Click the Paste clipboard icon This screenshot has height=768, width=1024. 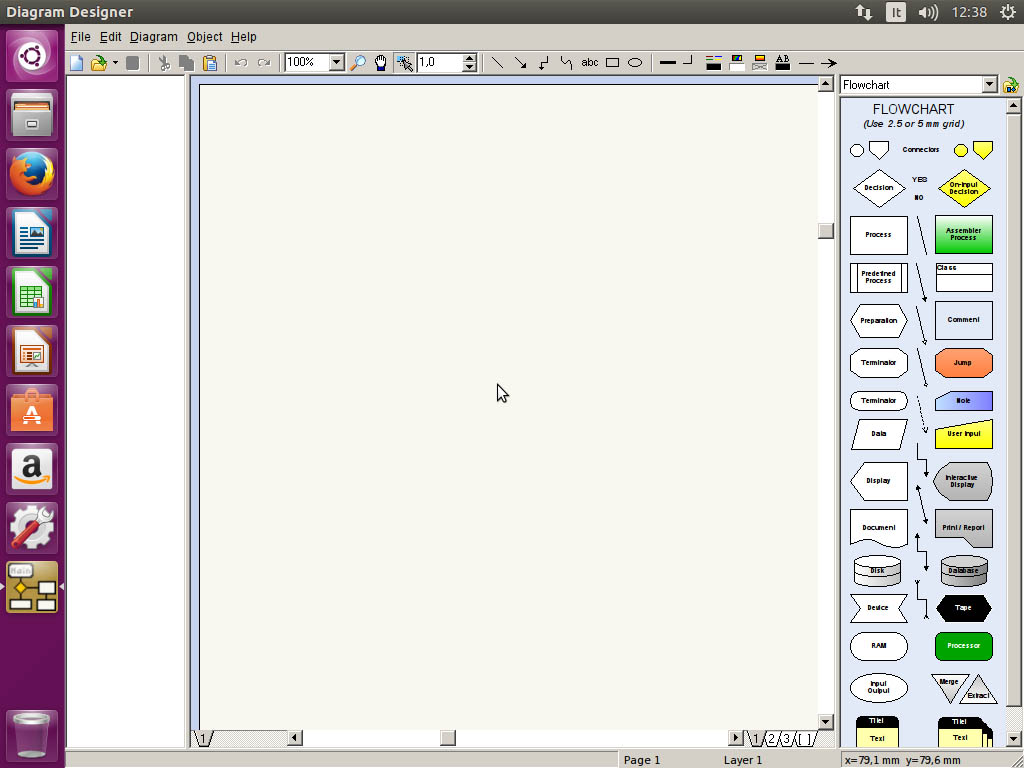click(x=210, y=63)
